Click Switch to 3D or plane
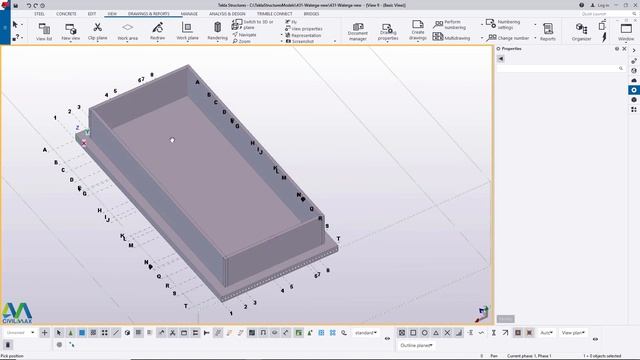The width and height of the screenshot is (640, 360). tap(253, 24)
